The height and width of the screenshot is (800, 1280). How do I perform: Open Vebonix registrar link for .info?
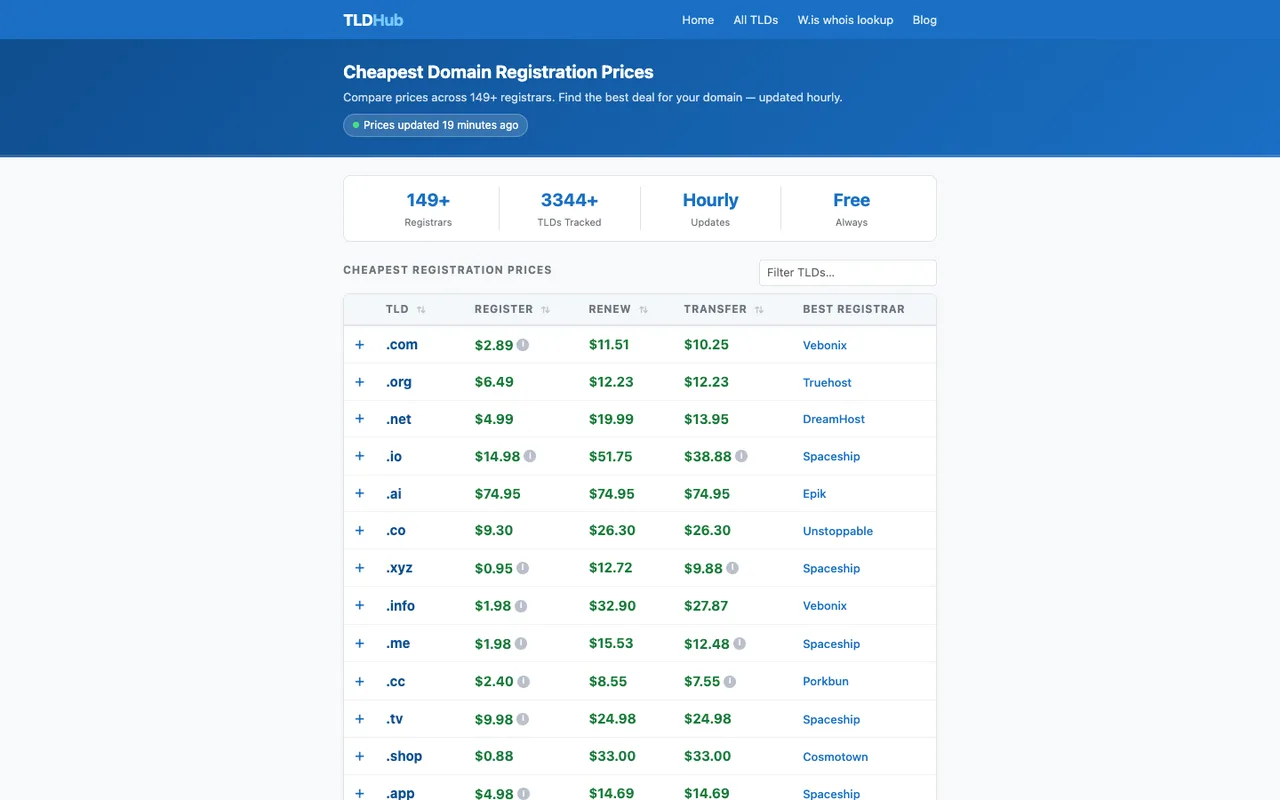click(825, 606)
